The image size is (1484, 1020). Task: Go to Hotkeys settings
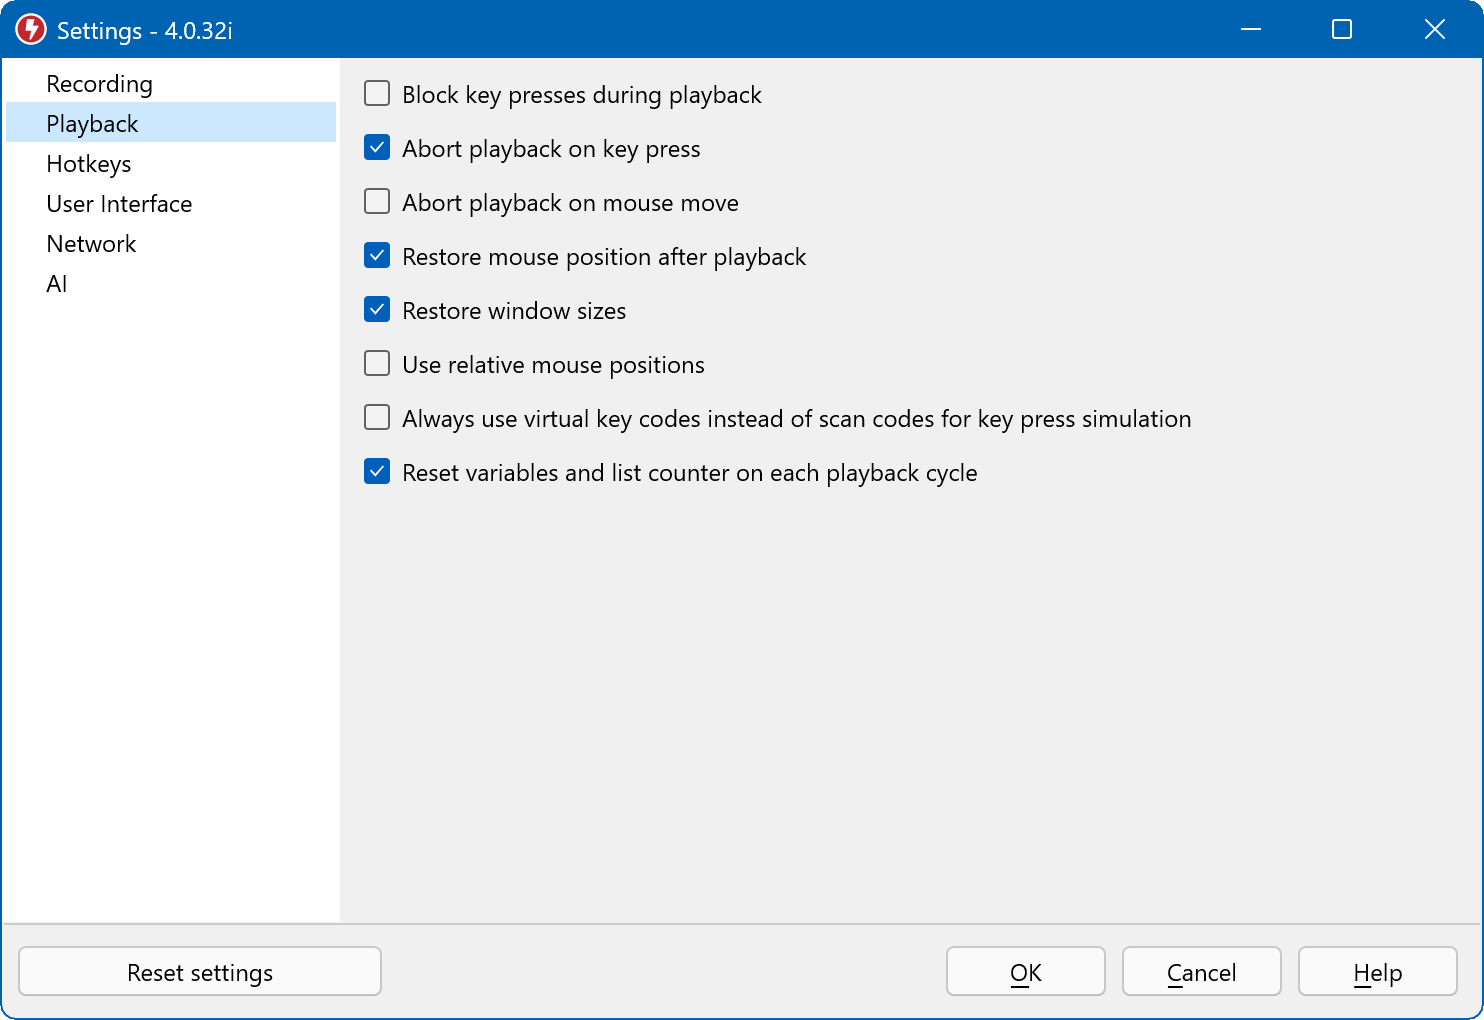tap(88, 164)
